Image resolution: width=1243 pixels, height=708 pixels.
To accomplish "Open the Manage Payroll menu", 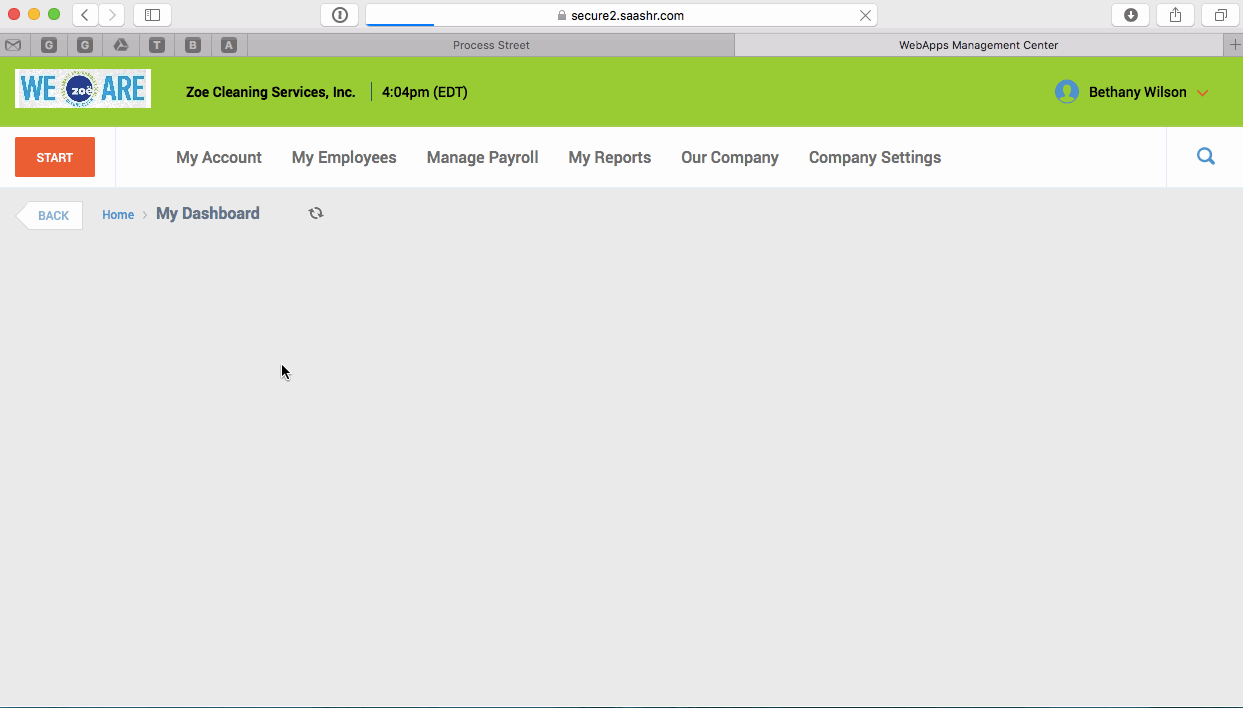I will coord(482,157).
